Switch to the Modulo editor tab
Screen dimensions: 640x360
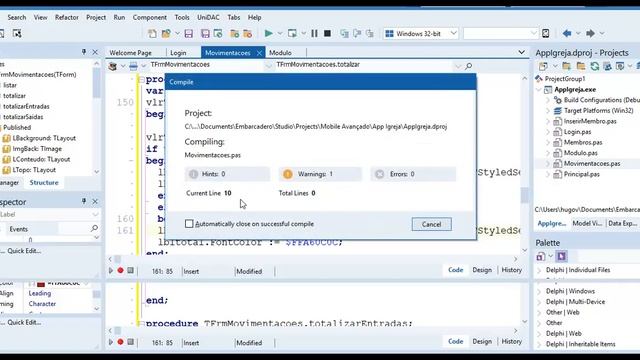(280, 53)
